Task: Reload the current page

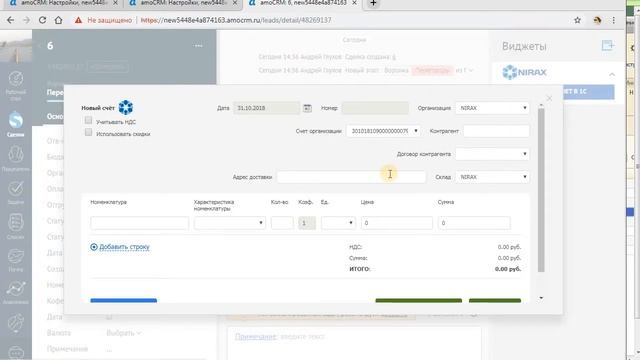Action: click(x=42, y=20)
